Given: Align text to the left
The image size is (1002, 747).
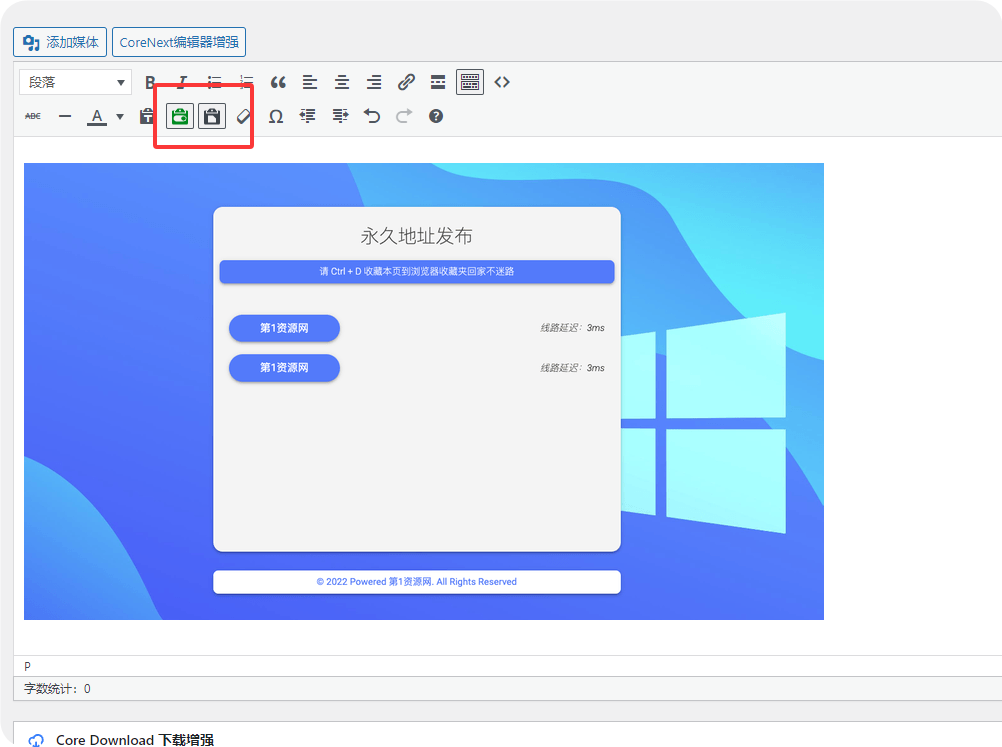Looking at the screenshot, I should [x=310, y=82].
